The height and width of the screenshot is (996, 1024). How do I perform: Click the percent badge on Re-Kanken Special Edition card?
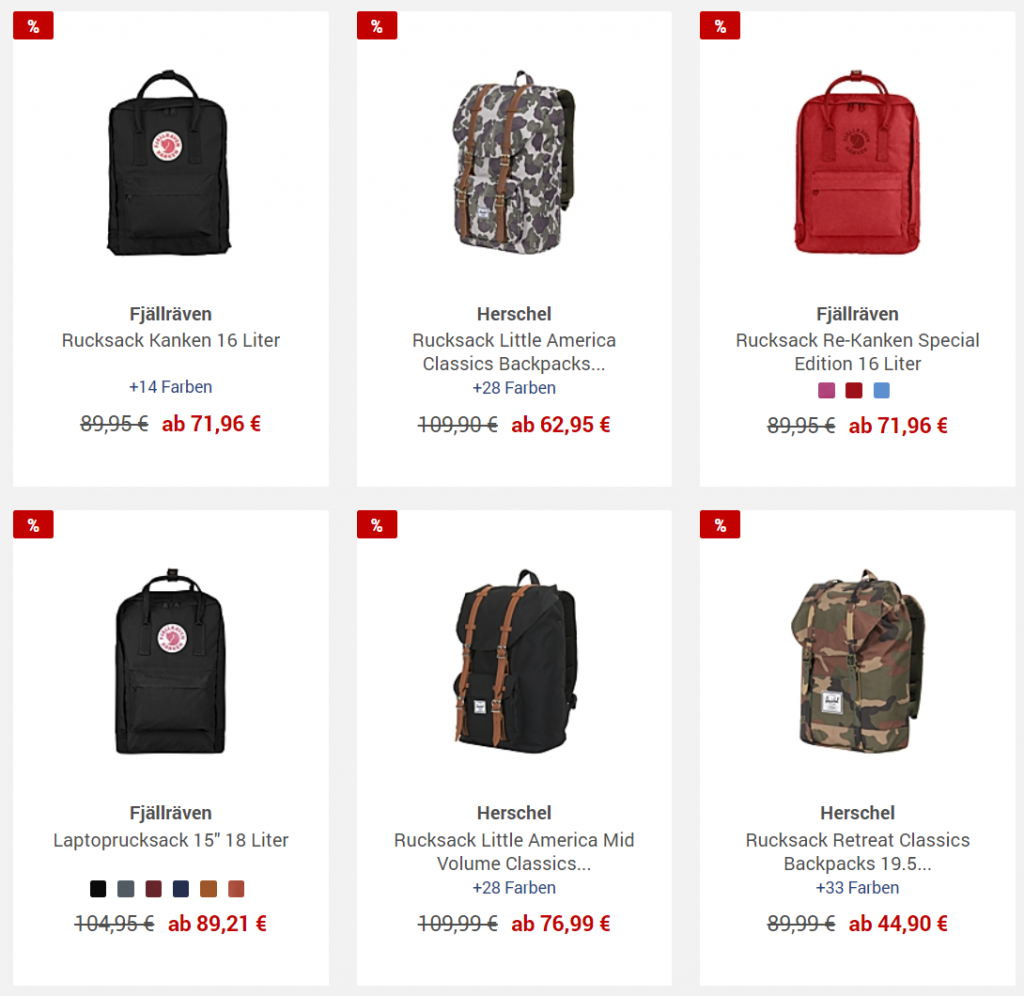[720, 26]
